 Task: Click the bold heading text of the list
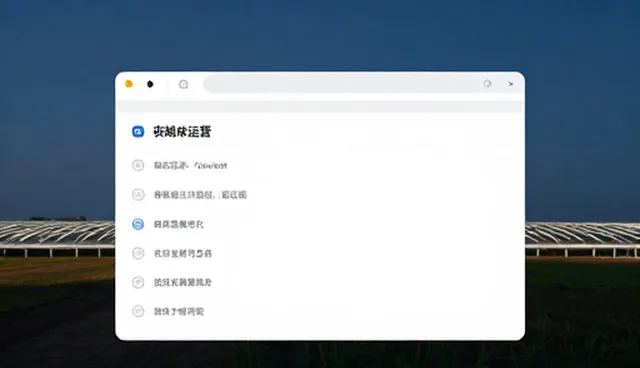[x=182, y=131]
